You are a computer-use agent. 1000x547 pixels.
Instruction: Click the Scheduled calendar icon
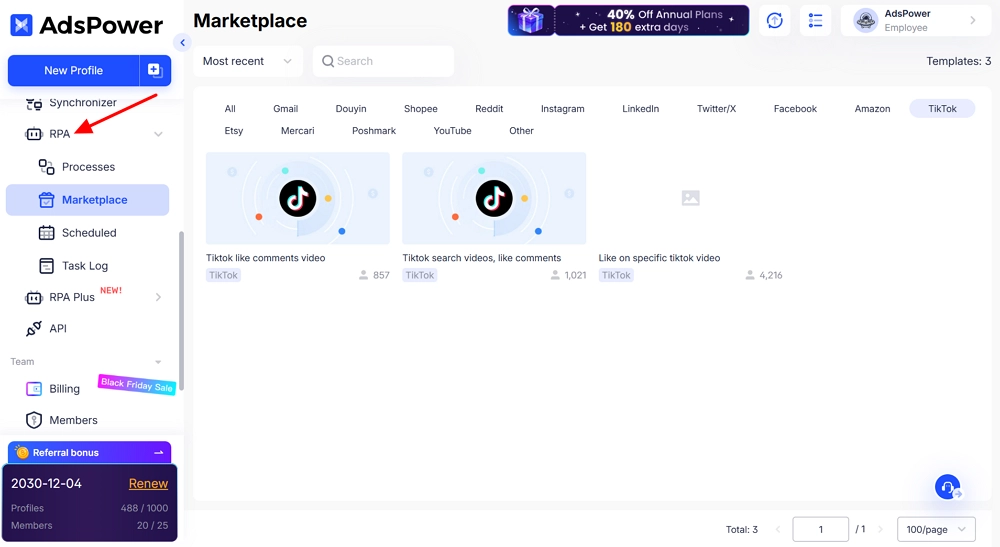tap(47, 233)
